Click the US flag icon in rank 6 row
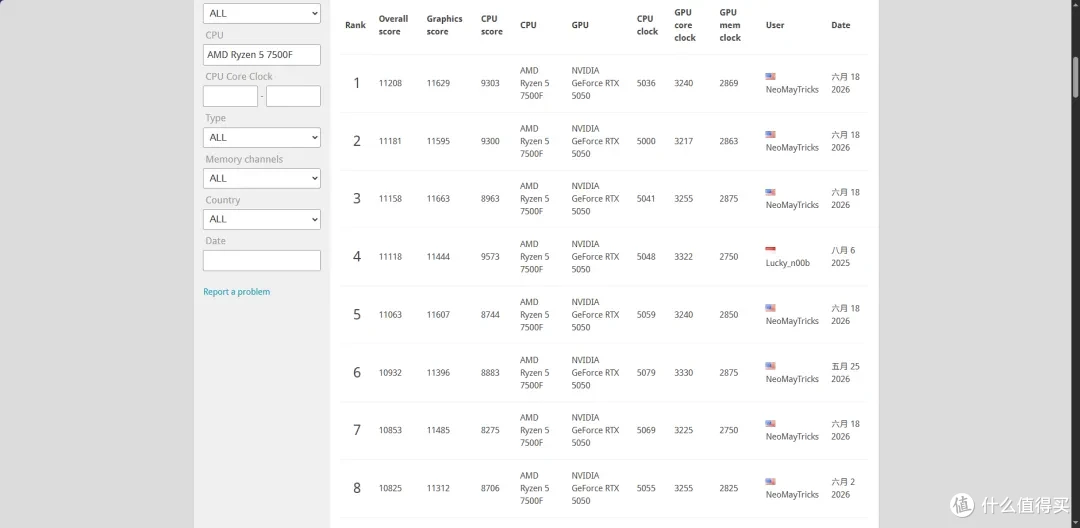Image resolution: width=1080 pixels, height=528 pixels. 770,366
